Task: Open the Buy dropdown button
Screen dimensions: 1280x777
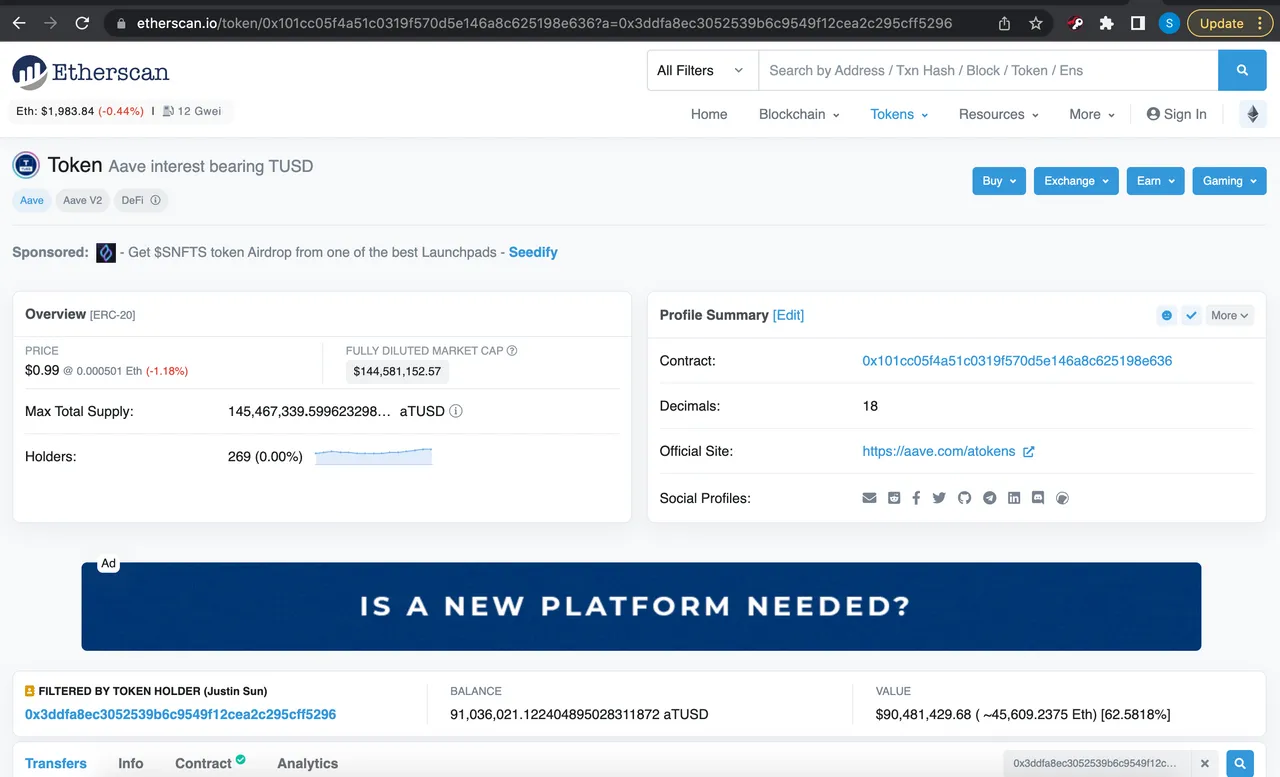Action: 999,181
